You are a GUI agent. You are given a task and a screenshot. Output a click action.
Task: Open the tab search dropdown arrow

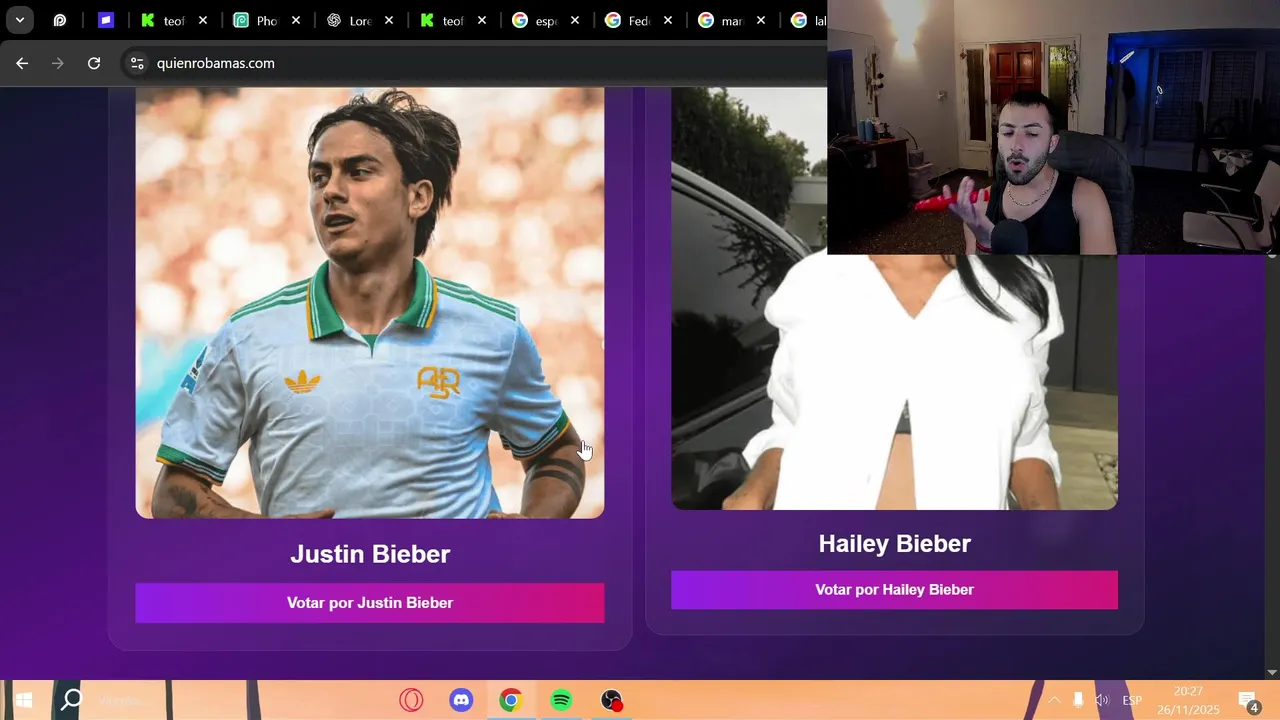coord(19,20)
